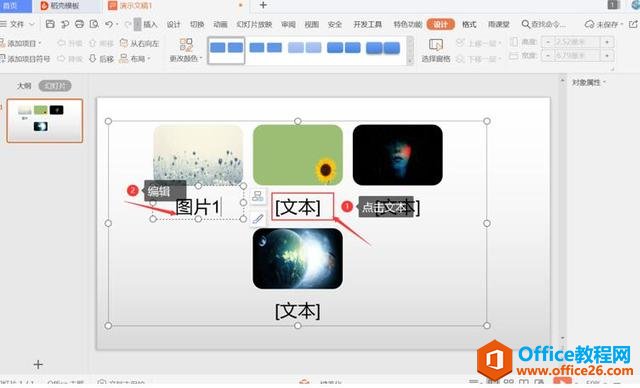
Task: Click the sunflower green picture
Action: (x=298, y=155)
